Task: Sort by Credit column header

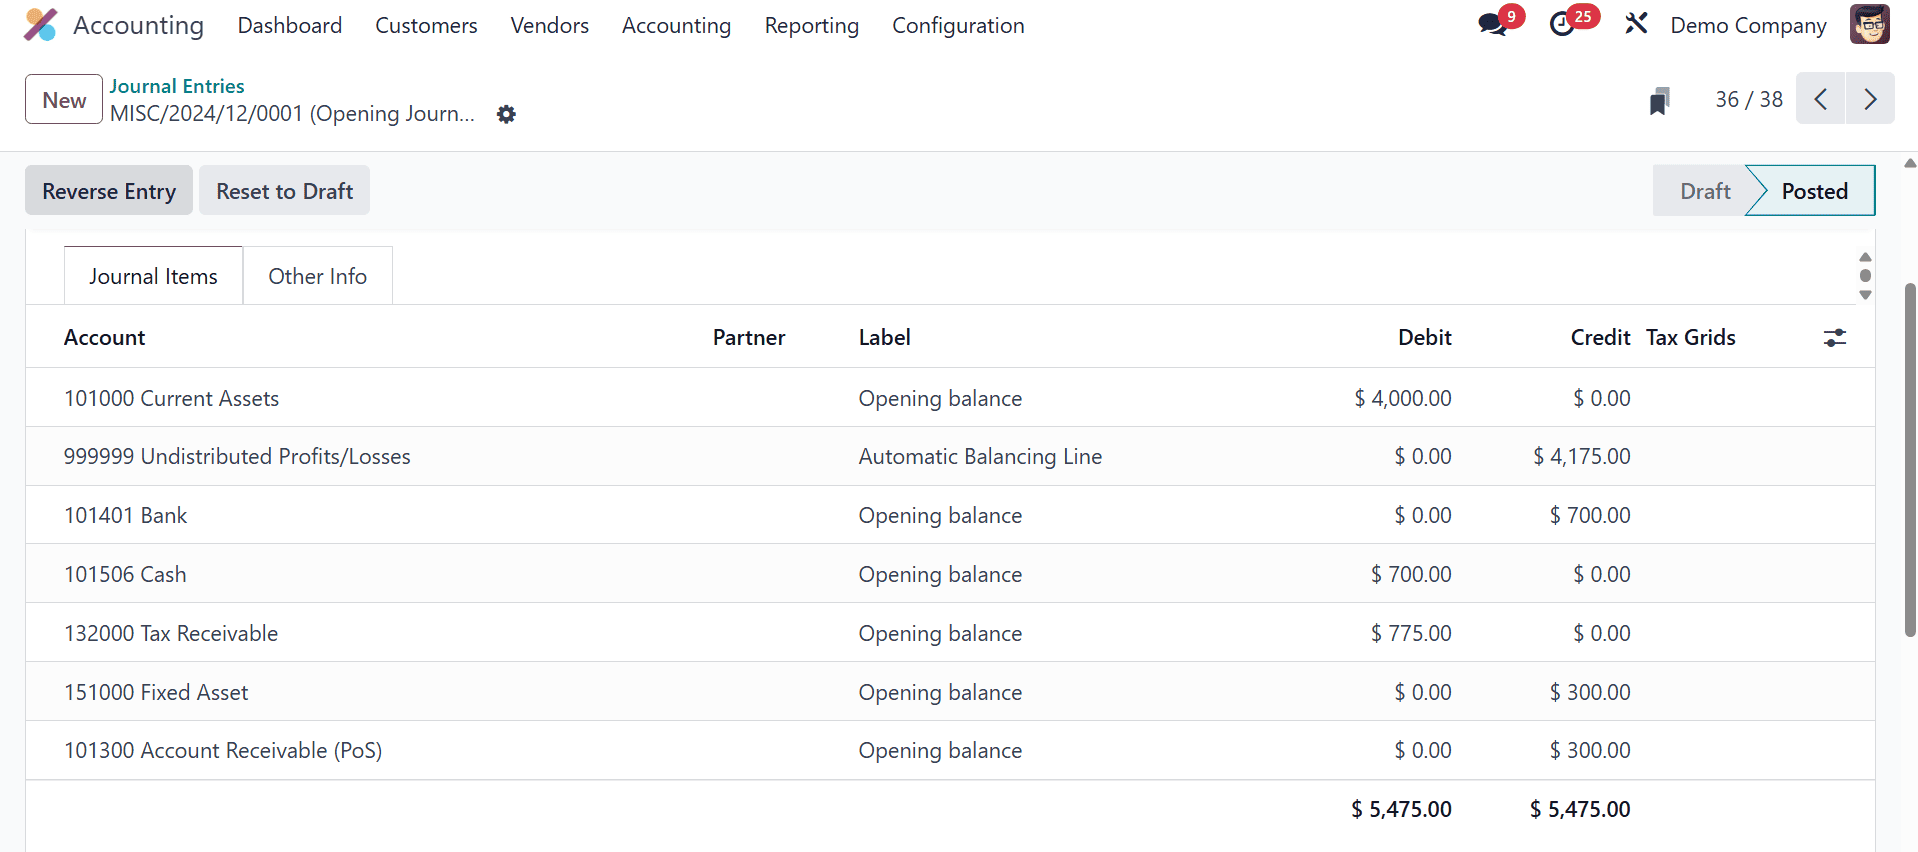Action: [1600, 338]
